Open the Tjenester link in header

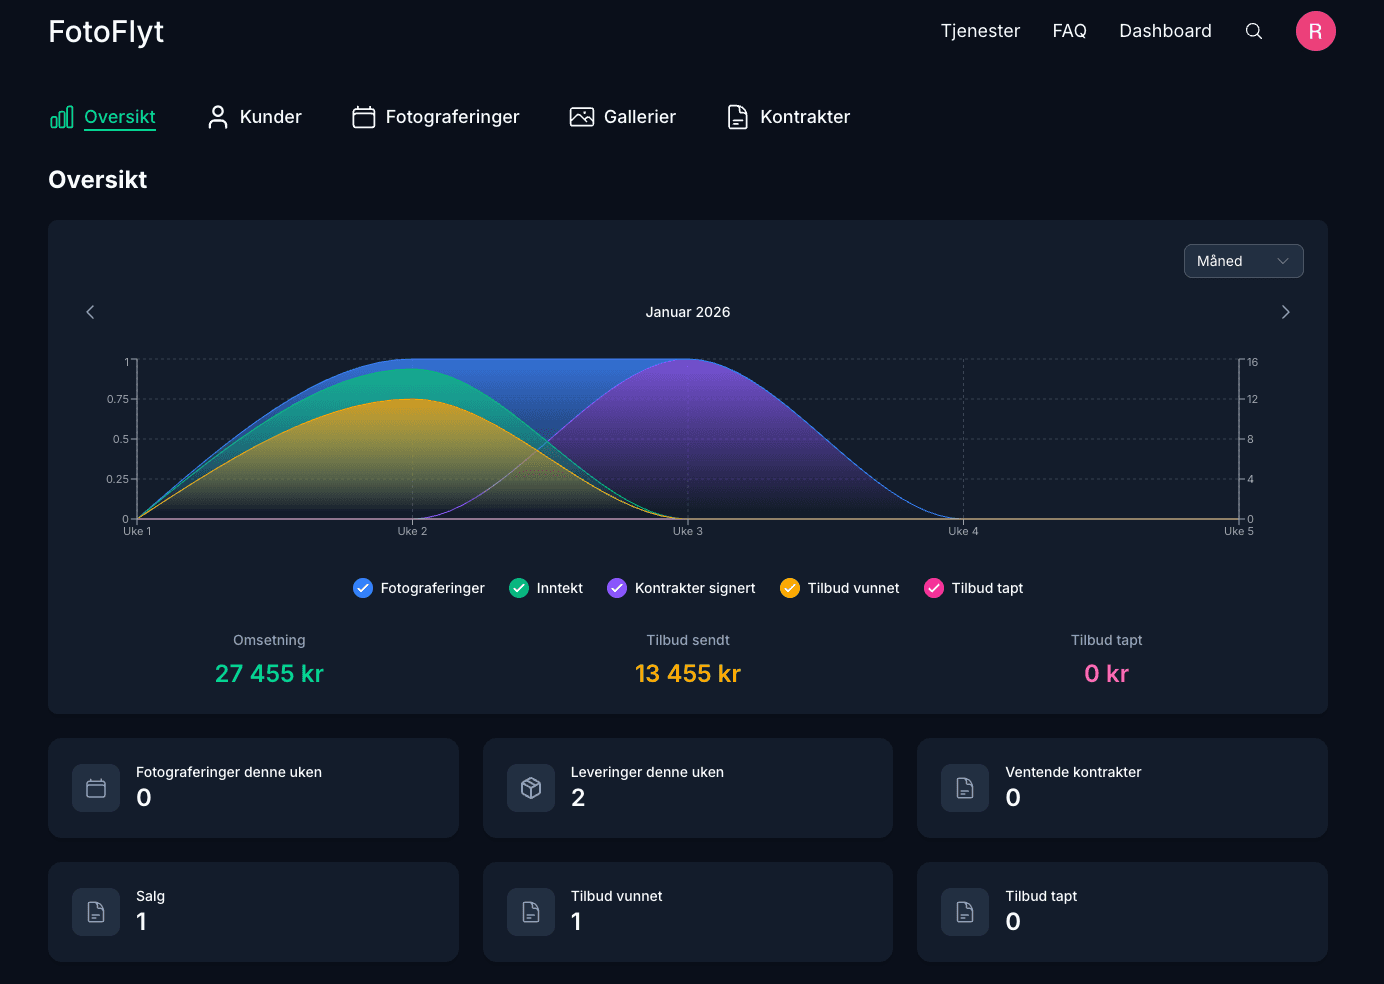[980, 31]
